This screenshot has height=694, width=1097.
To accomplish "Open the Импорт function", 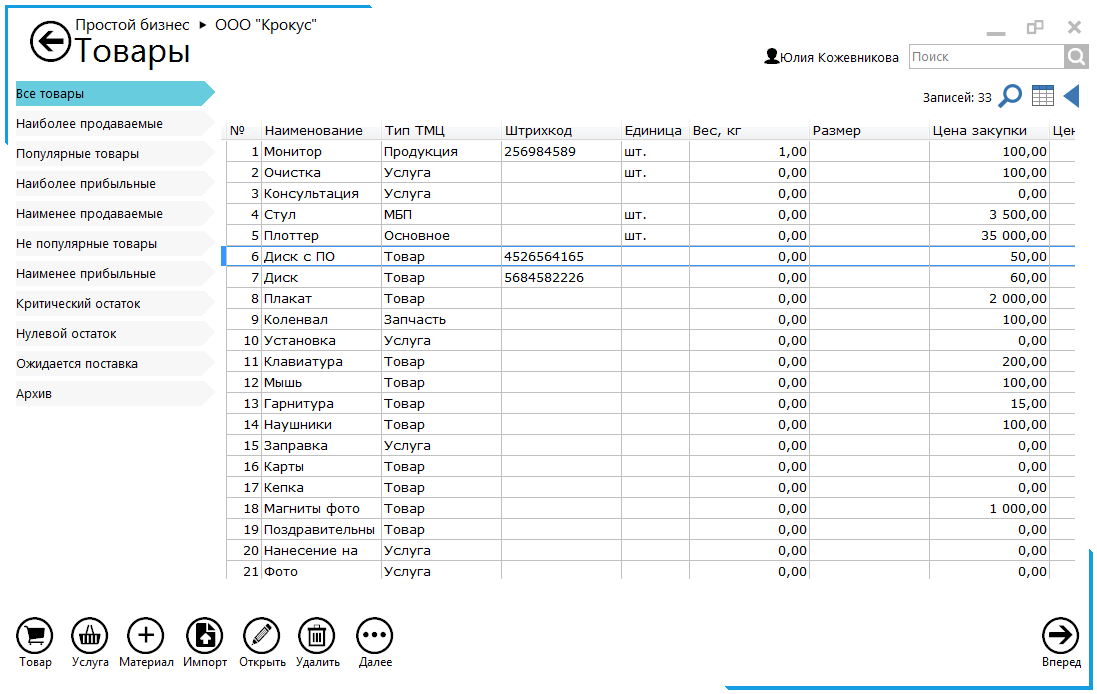I will pos(204,635).
